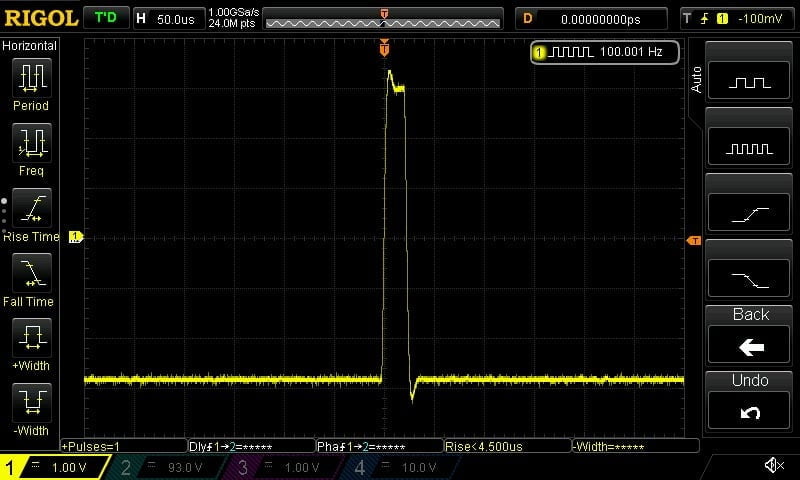The height and width of the screenshot is (480, 800).
Task: Click the multi-pulse square wave softkey
Action: point(749,146)
